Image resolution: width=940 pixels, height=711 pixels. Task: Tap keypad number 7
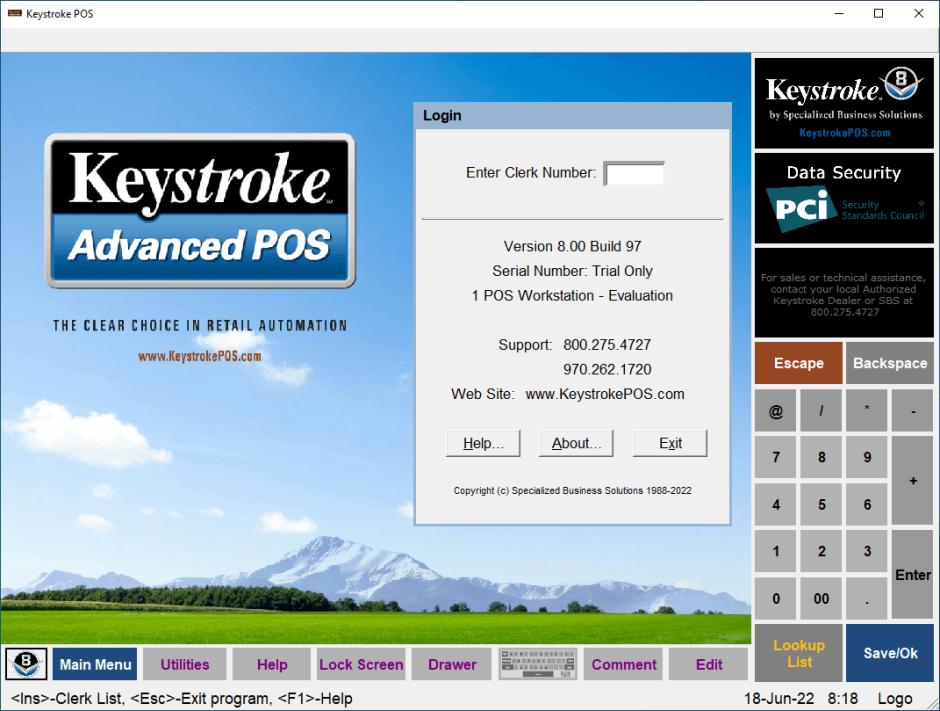coord(776,457)
